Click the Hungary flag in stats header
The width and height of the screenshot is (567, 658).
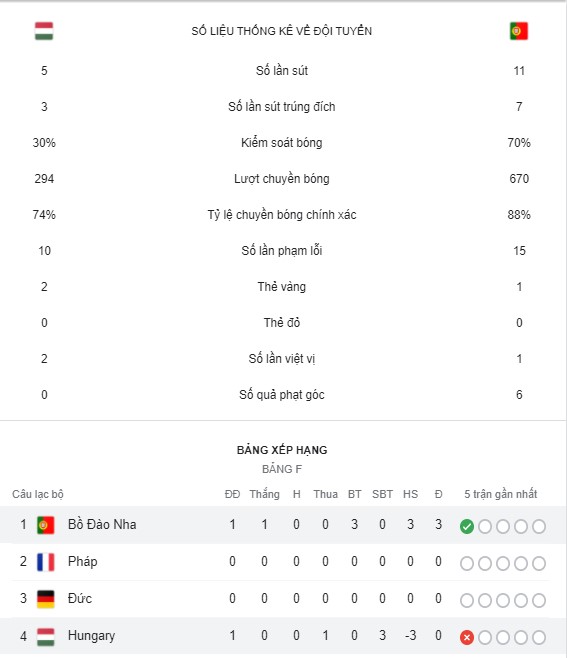pos(44,31)
